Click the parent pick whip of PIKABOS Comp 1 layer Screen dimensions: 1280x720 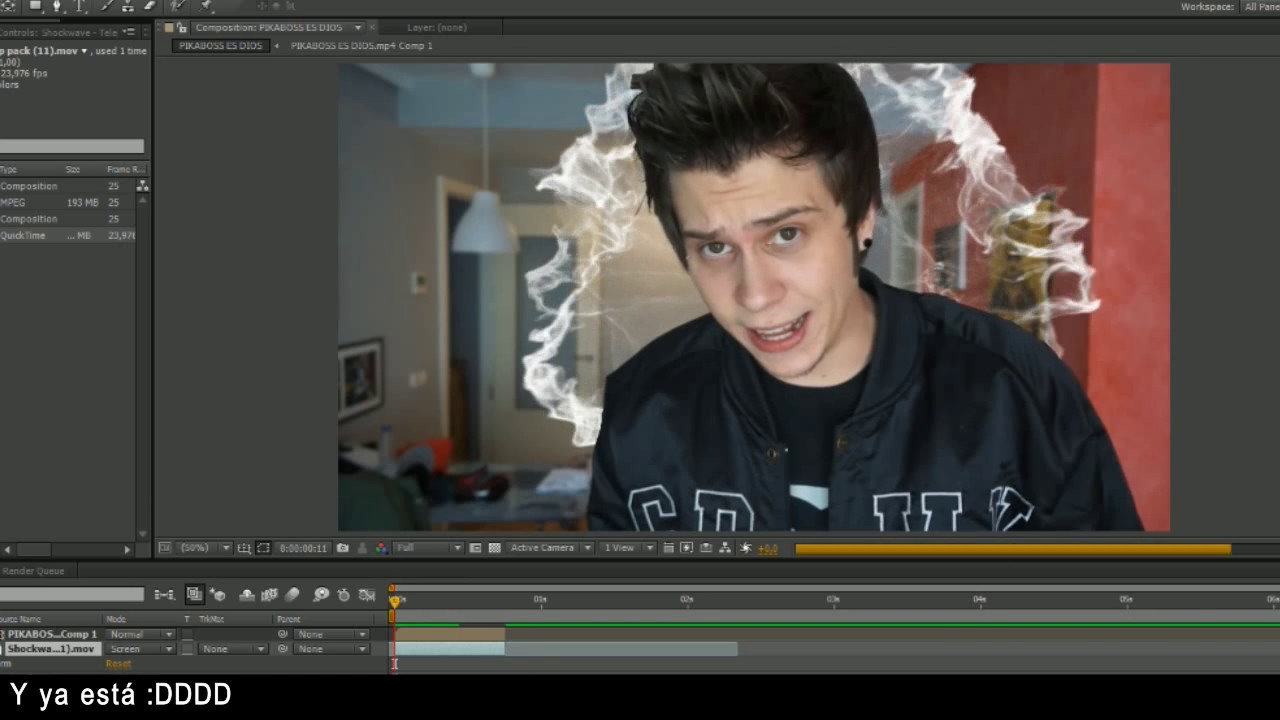click(x=282, y=634)
